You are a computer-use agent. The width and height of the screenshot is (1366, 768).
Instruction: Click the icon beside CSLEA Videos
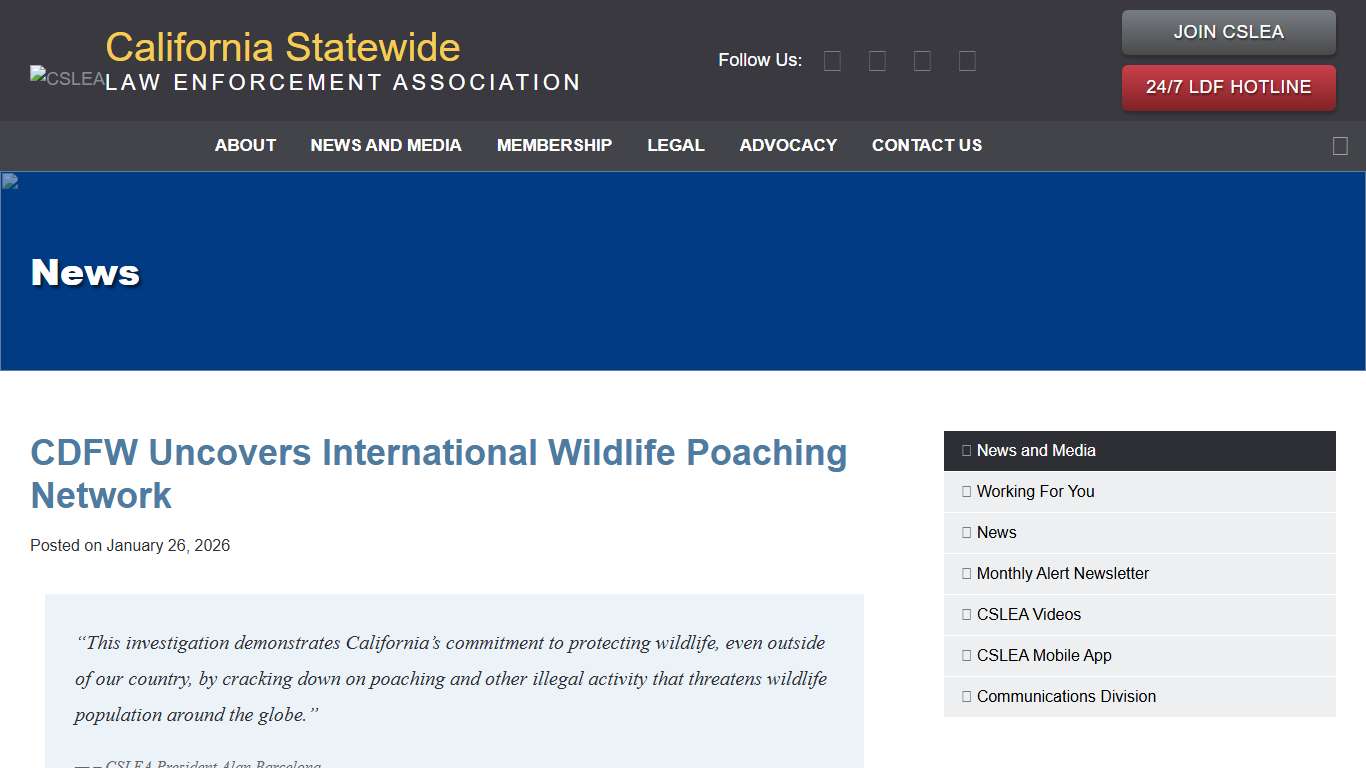coord(965,614)
